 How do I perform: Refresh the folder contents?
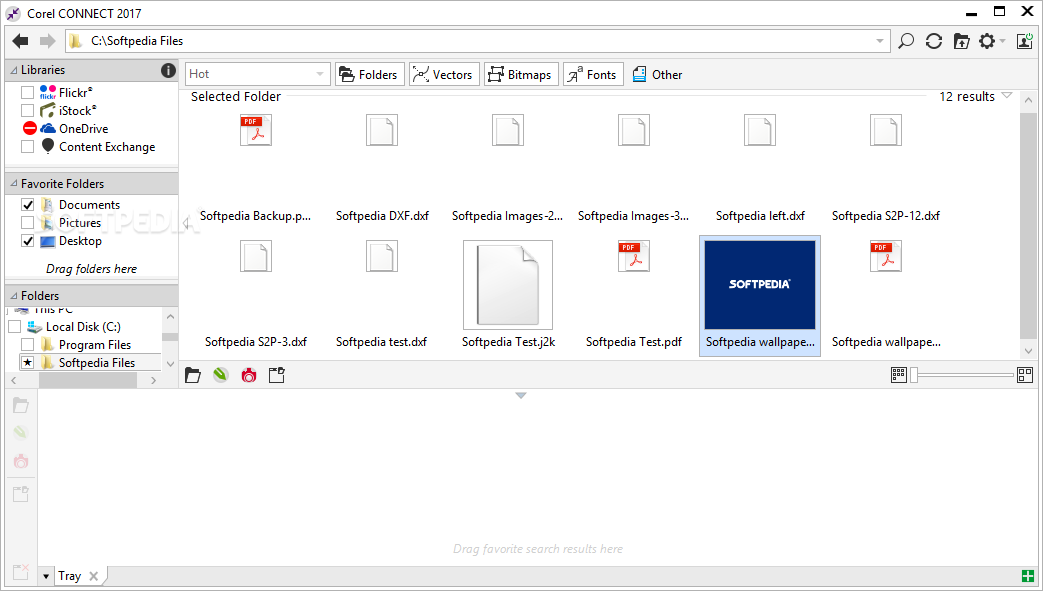click(934, 41)
